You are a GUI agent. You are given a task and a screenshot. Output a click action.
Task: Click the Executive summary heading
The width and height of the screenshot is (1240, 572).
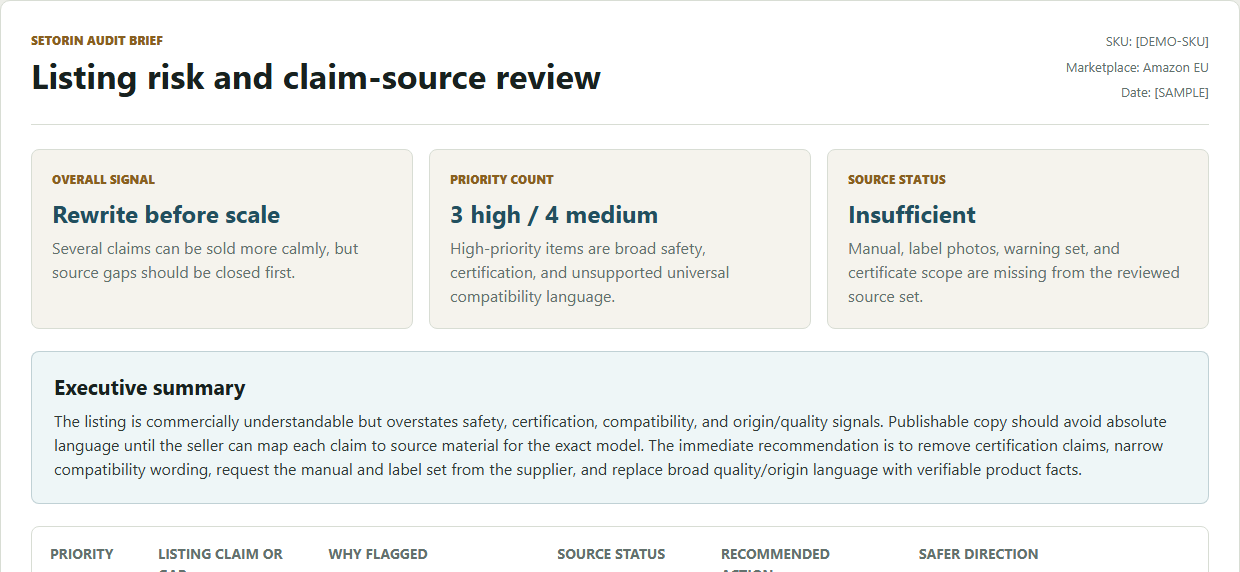tap(150, 388)
